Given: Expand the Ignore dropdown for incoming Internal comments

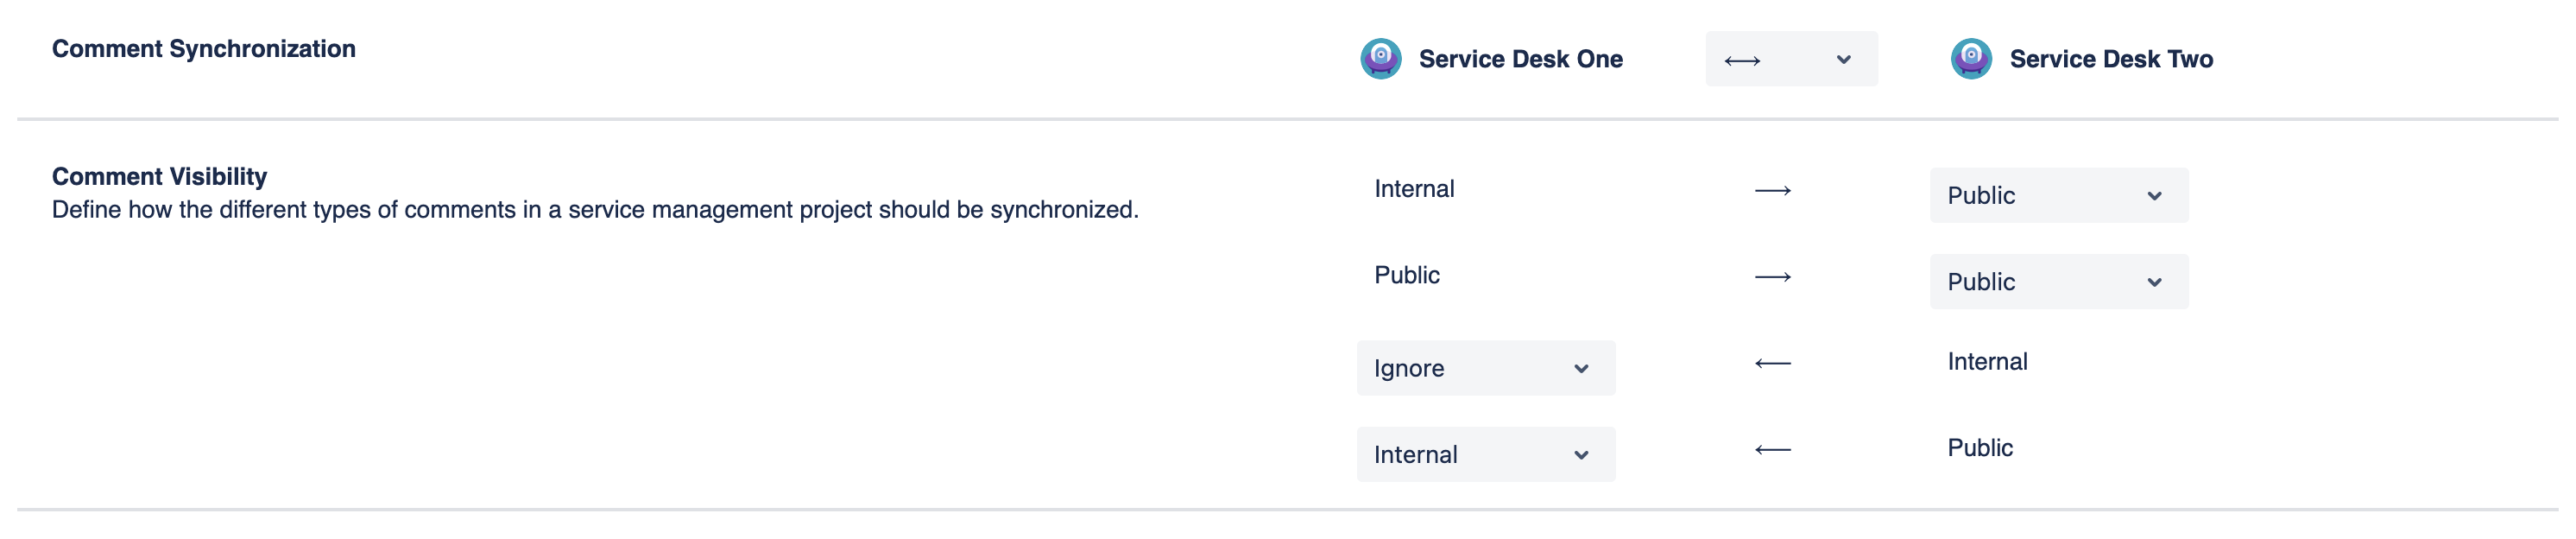Looking at the screenshot, I should pyautogui.click(x=1485, y=367).
